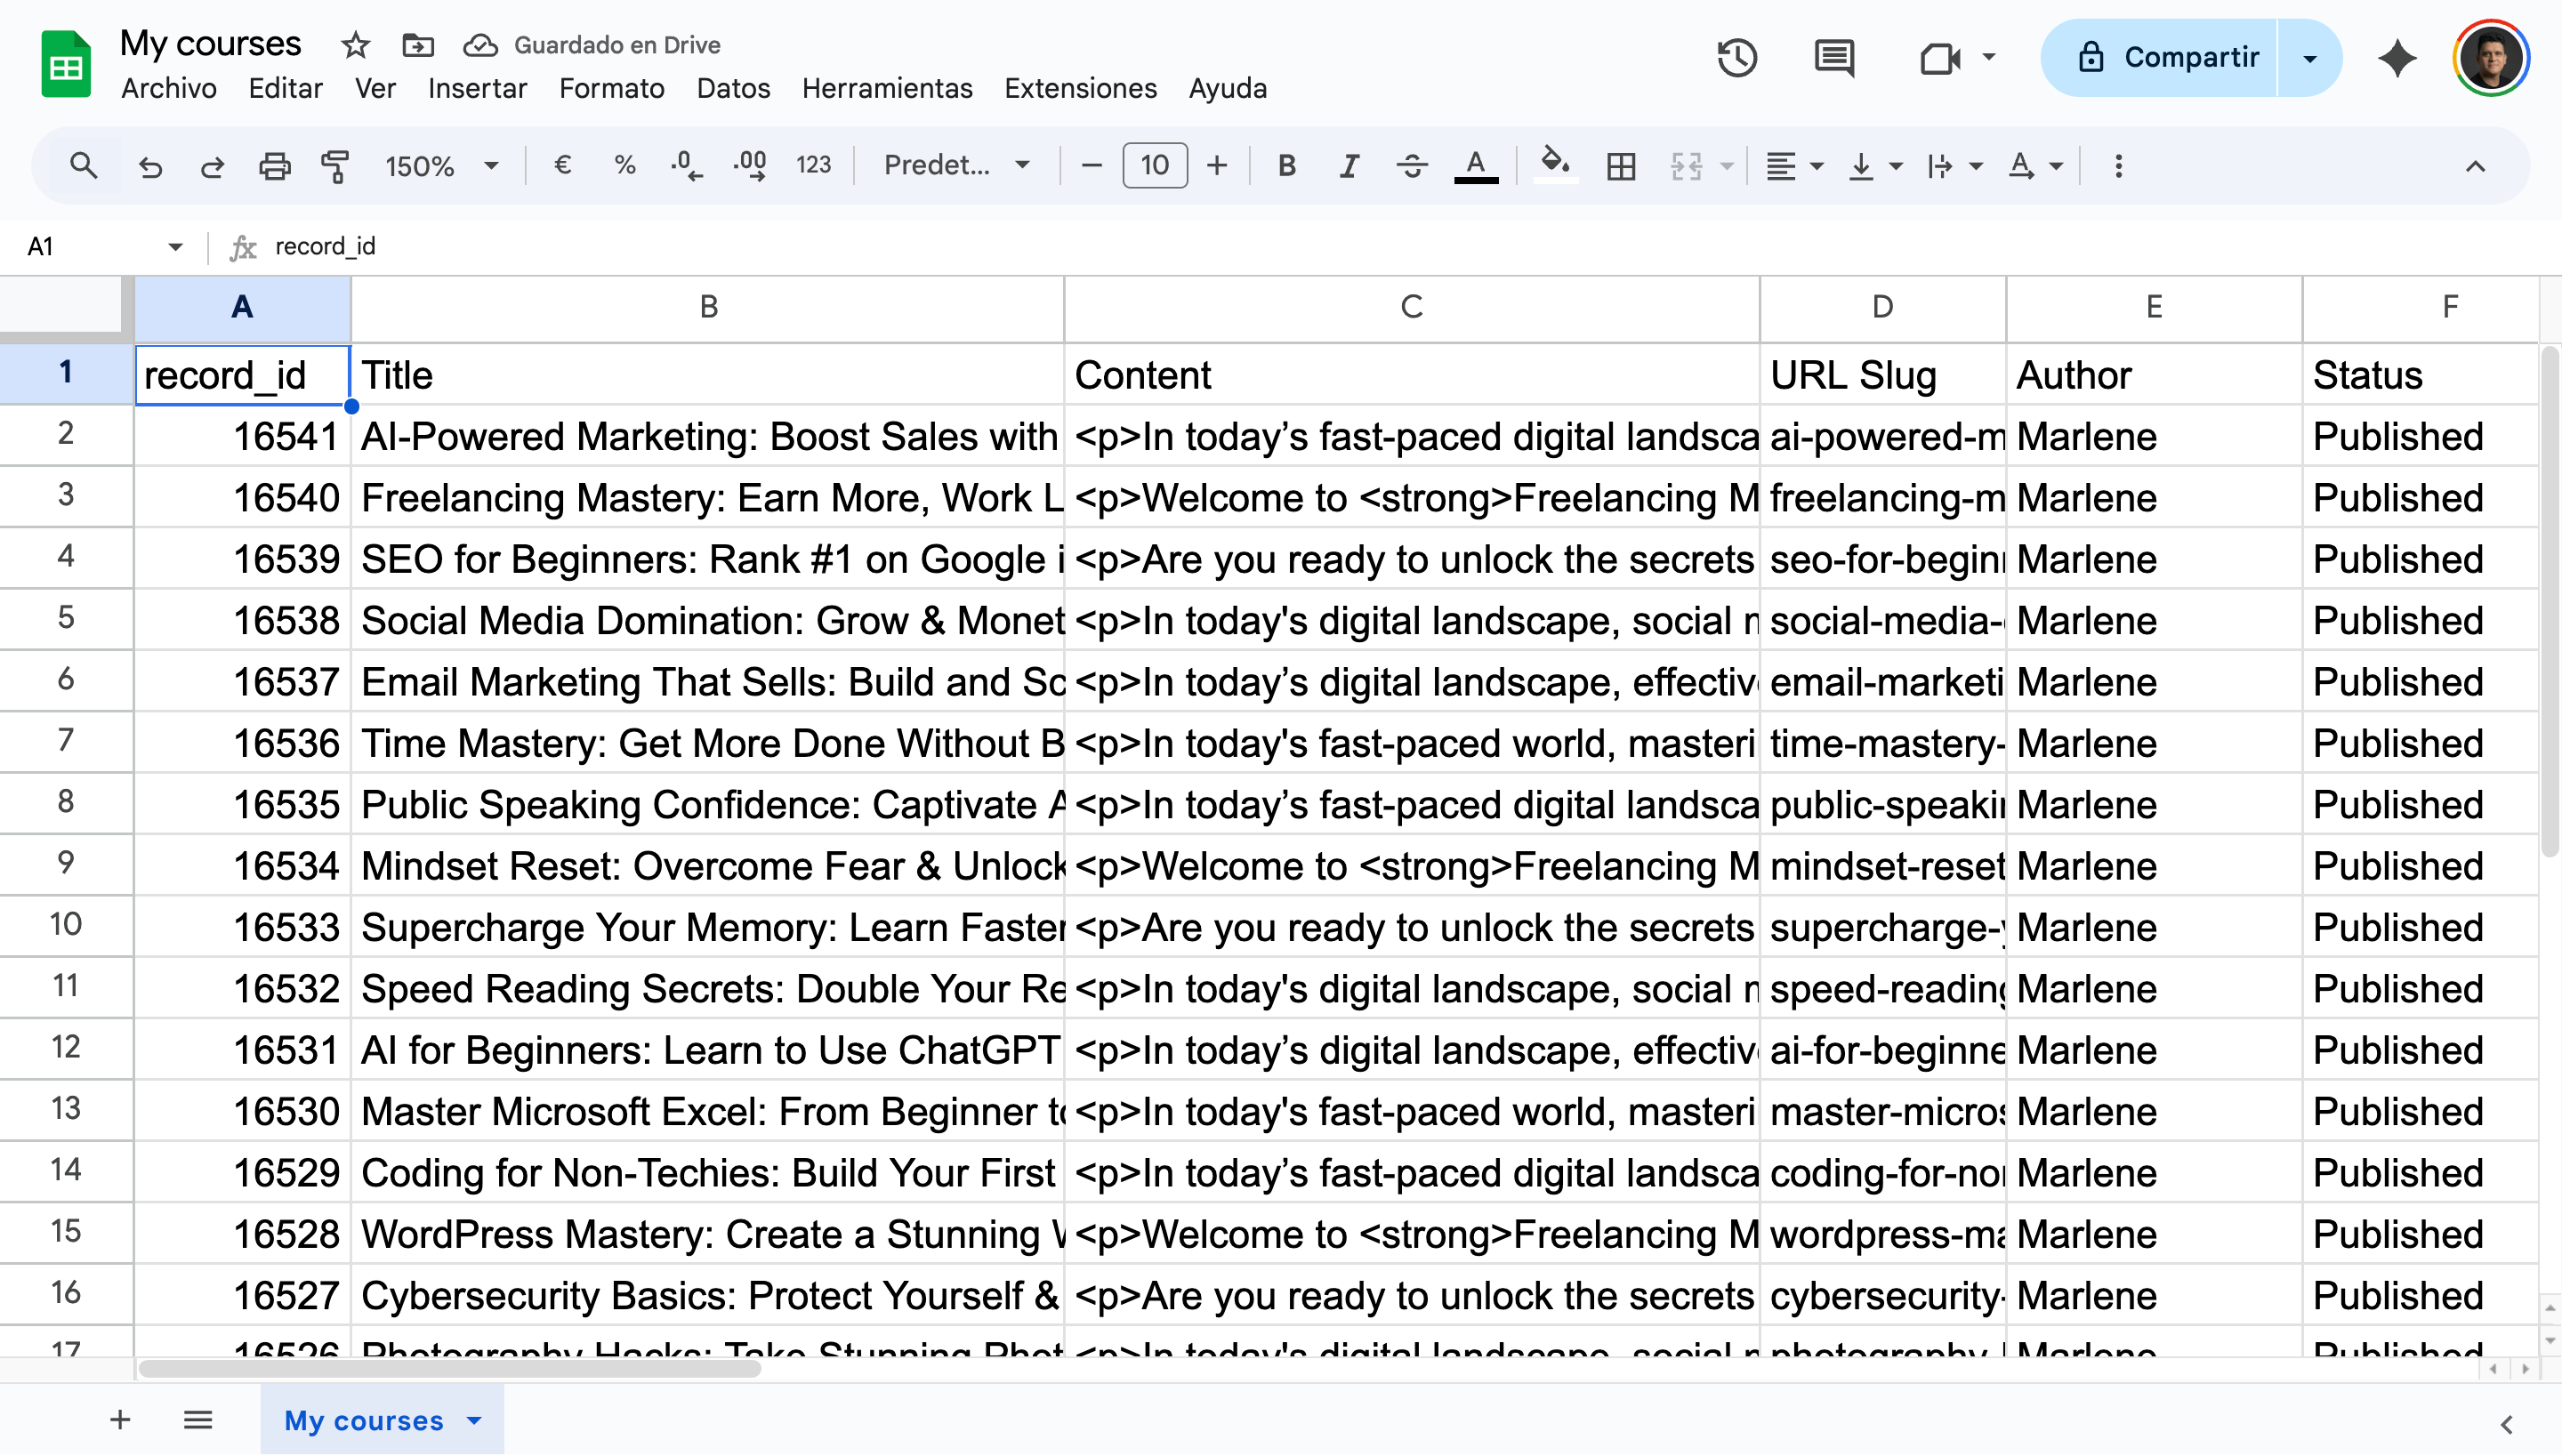Image resolution: width=2562 pixels, height=1456 pixels.
Task: Open the Extensiones menu
Action: [1080, 88]
